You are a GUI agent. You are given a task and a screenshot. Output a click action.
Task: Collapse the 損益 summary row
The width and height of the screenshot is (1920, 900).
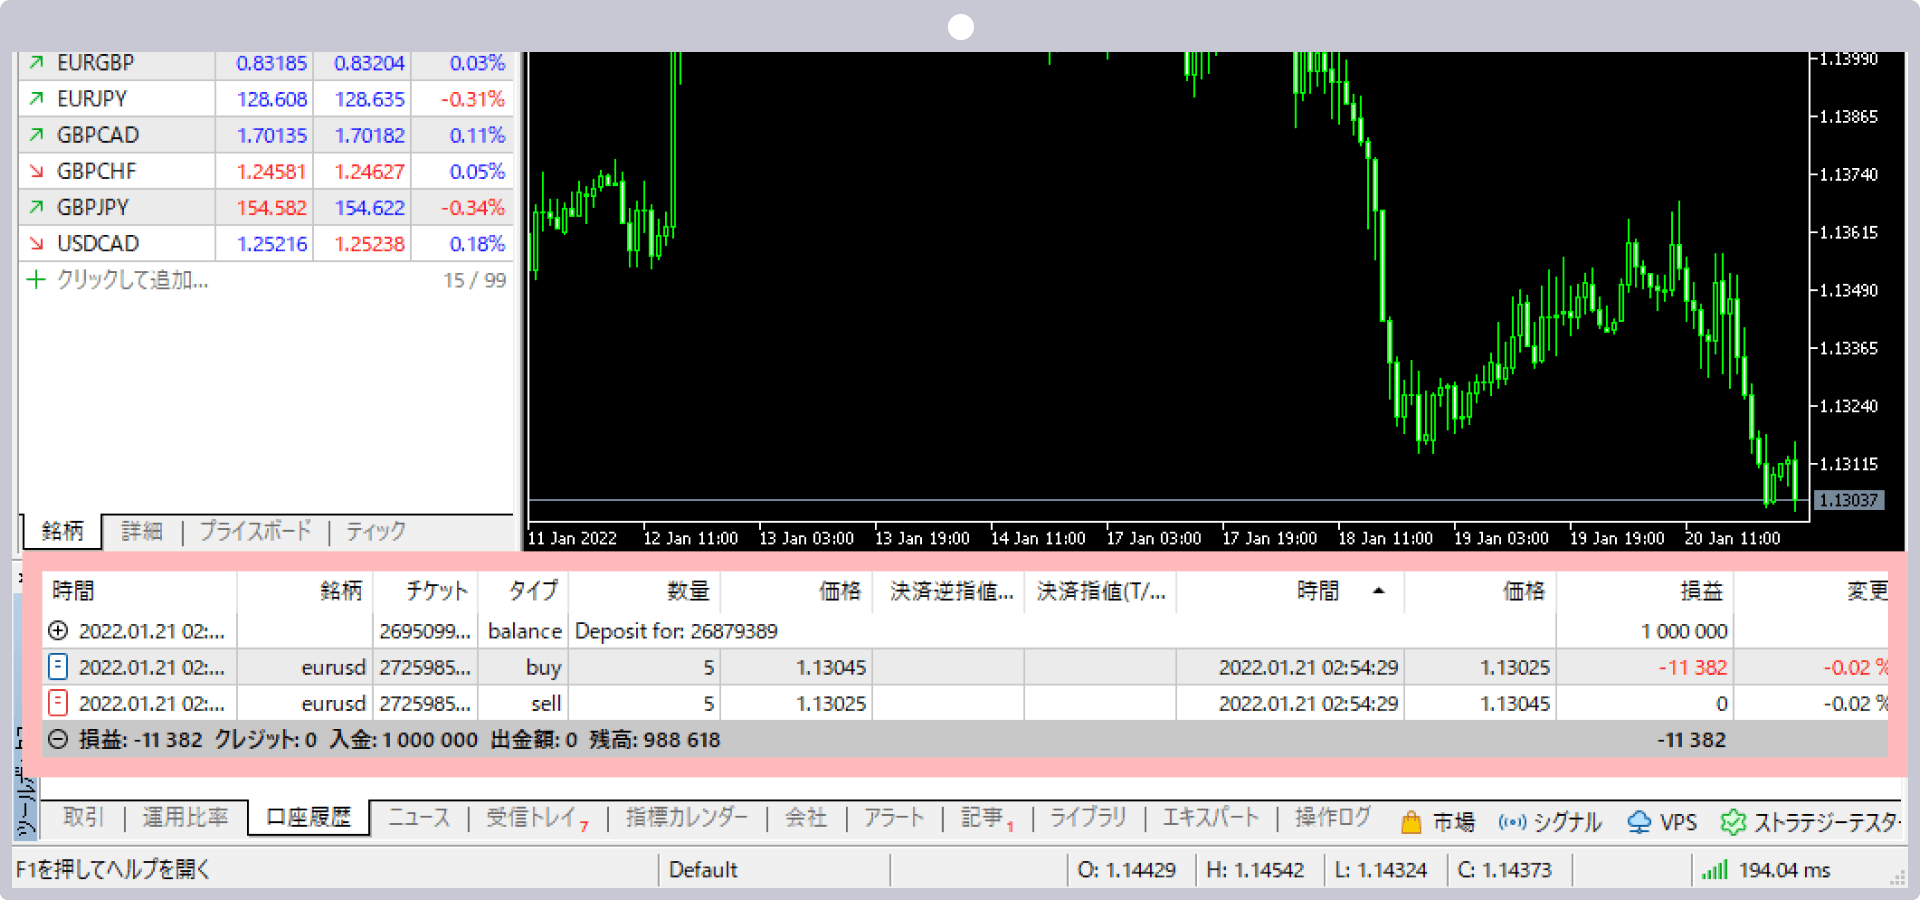coord(58,739)
